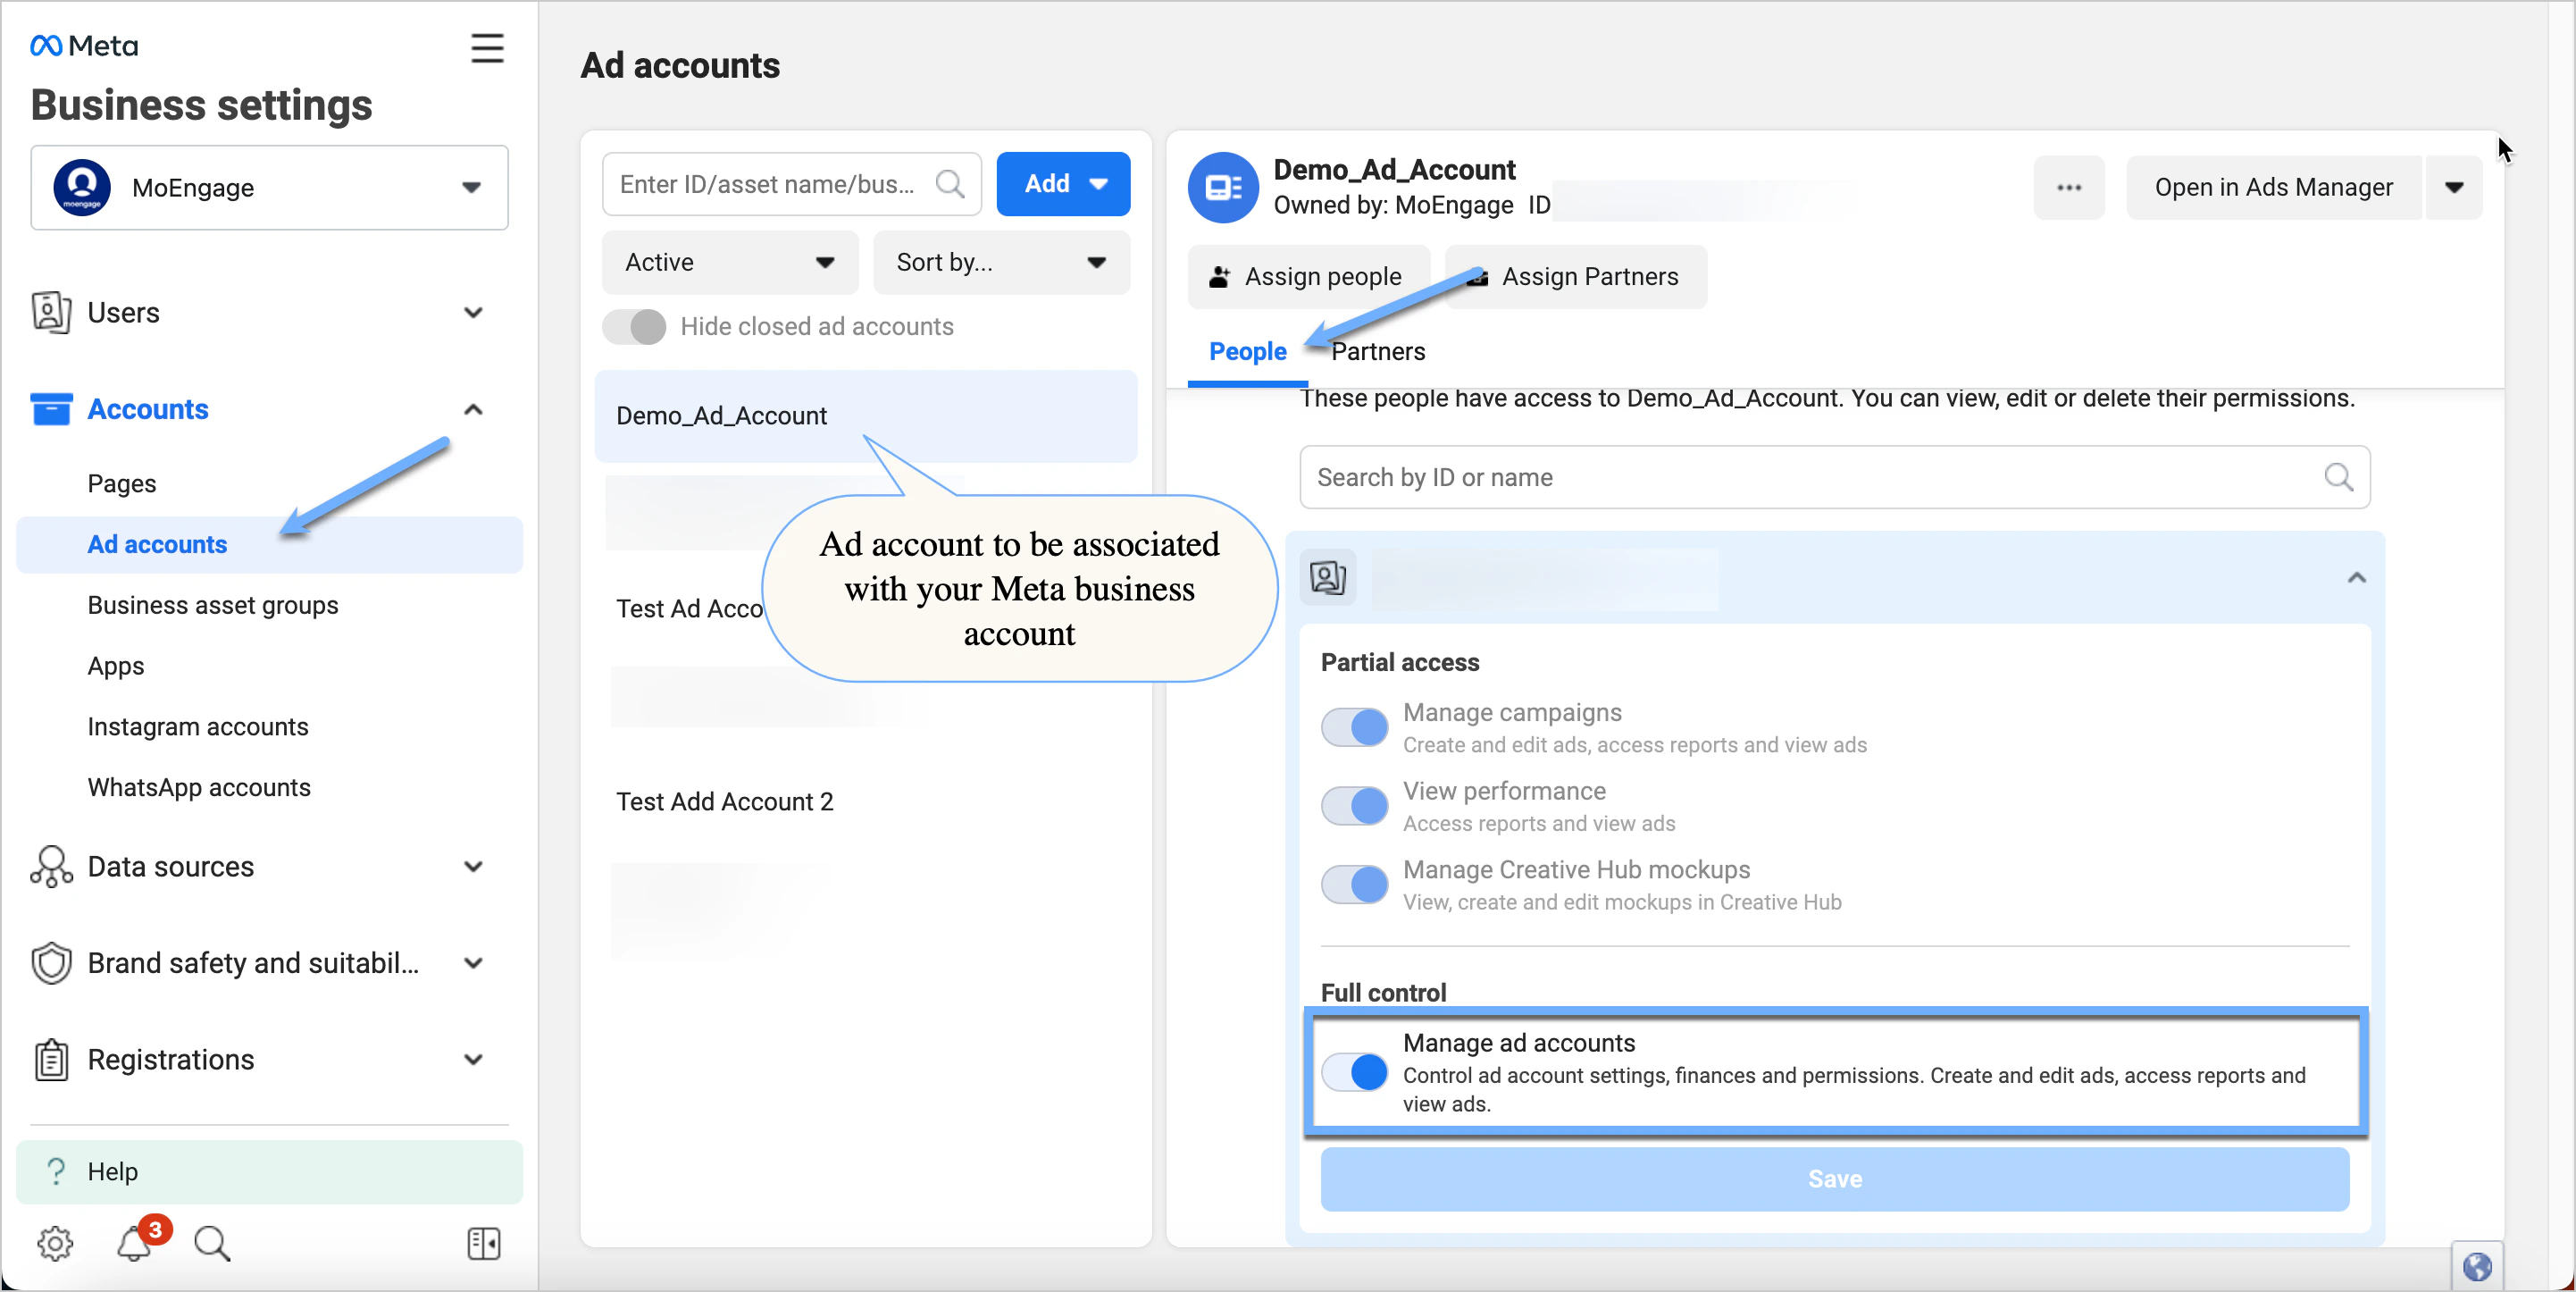Toggle Hide closed ad accounts switch
The image size is (2576, 1292).
tap(634, 327)
